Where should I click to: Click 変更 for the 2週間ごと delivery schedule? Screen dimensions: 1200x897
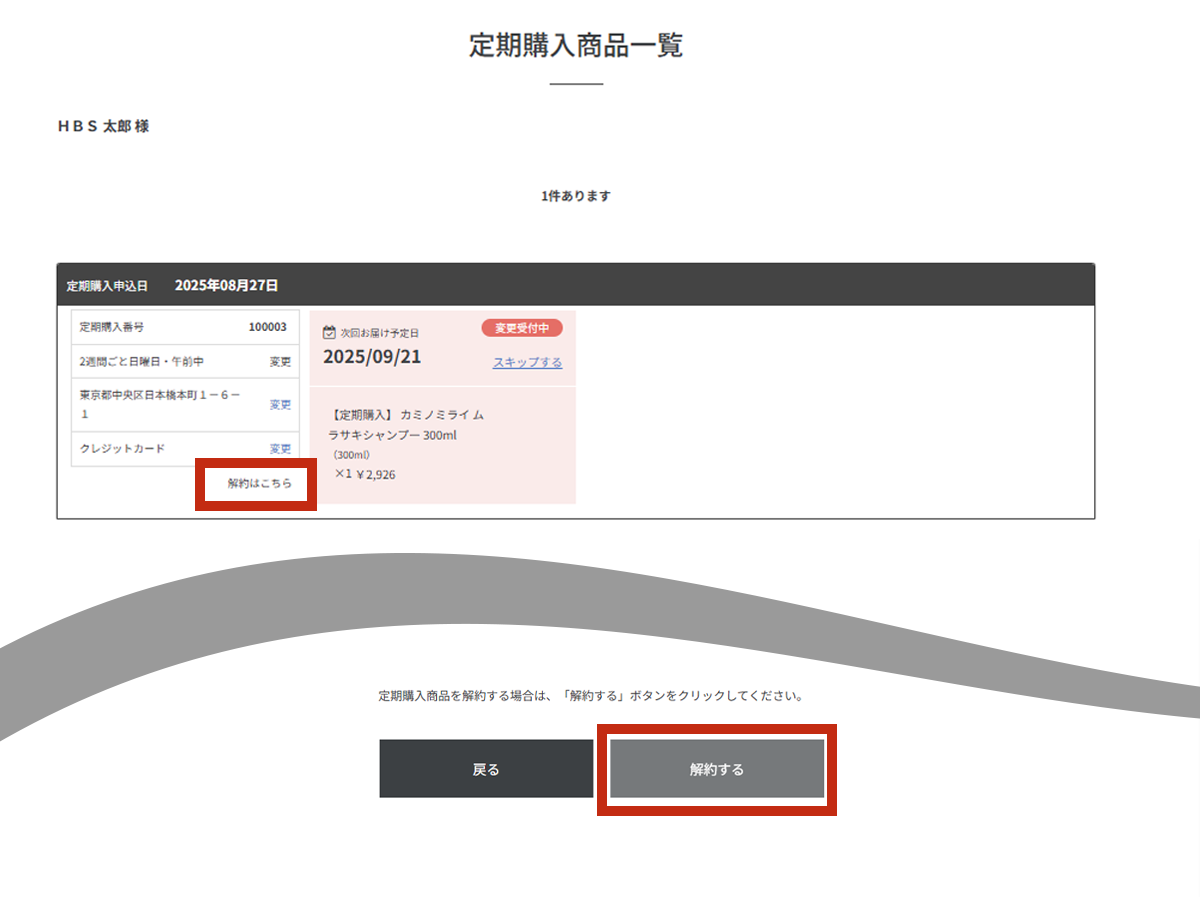(x=280, y=361)
